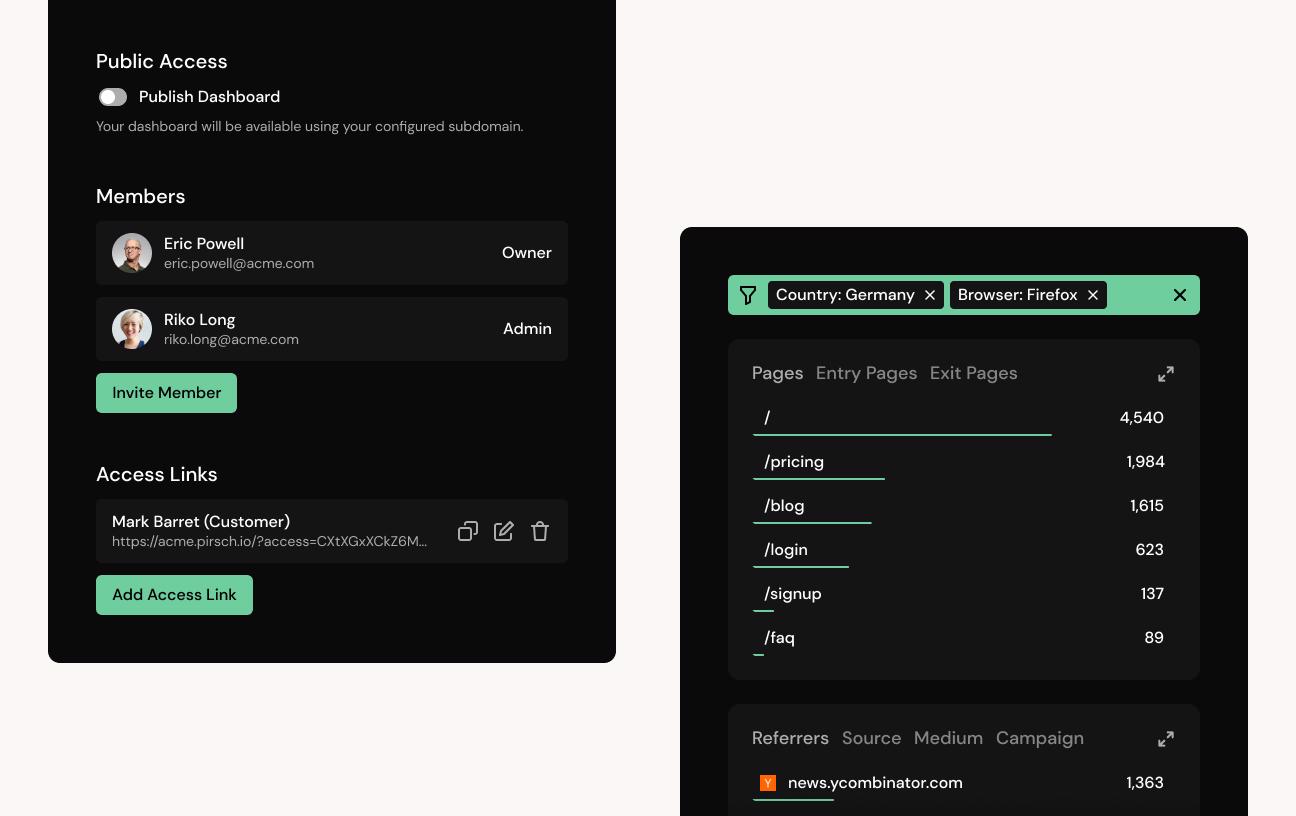The height and width of the screenshot is (816, 1296).
Task: Click the Mark Barret (Customer) link name
Action: tap(201, 522)
